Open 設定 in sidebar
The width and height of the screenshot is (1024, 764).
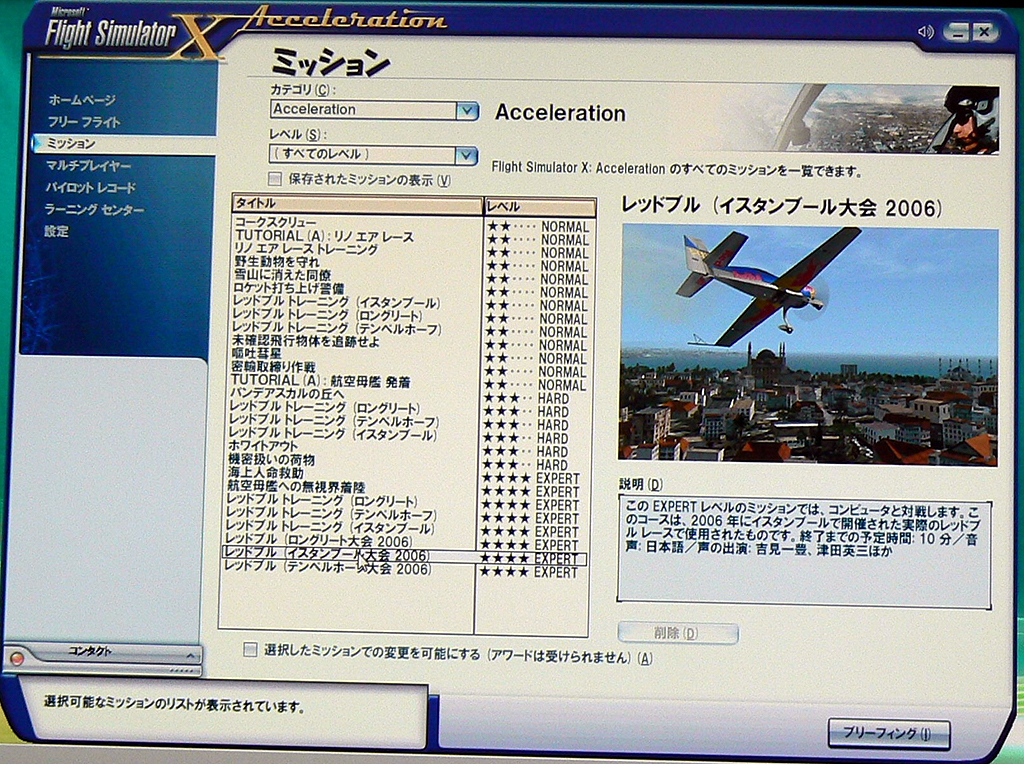click(x=56, y=231)
